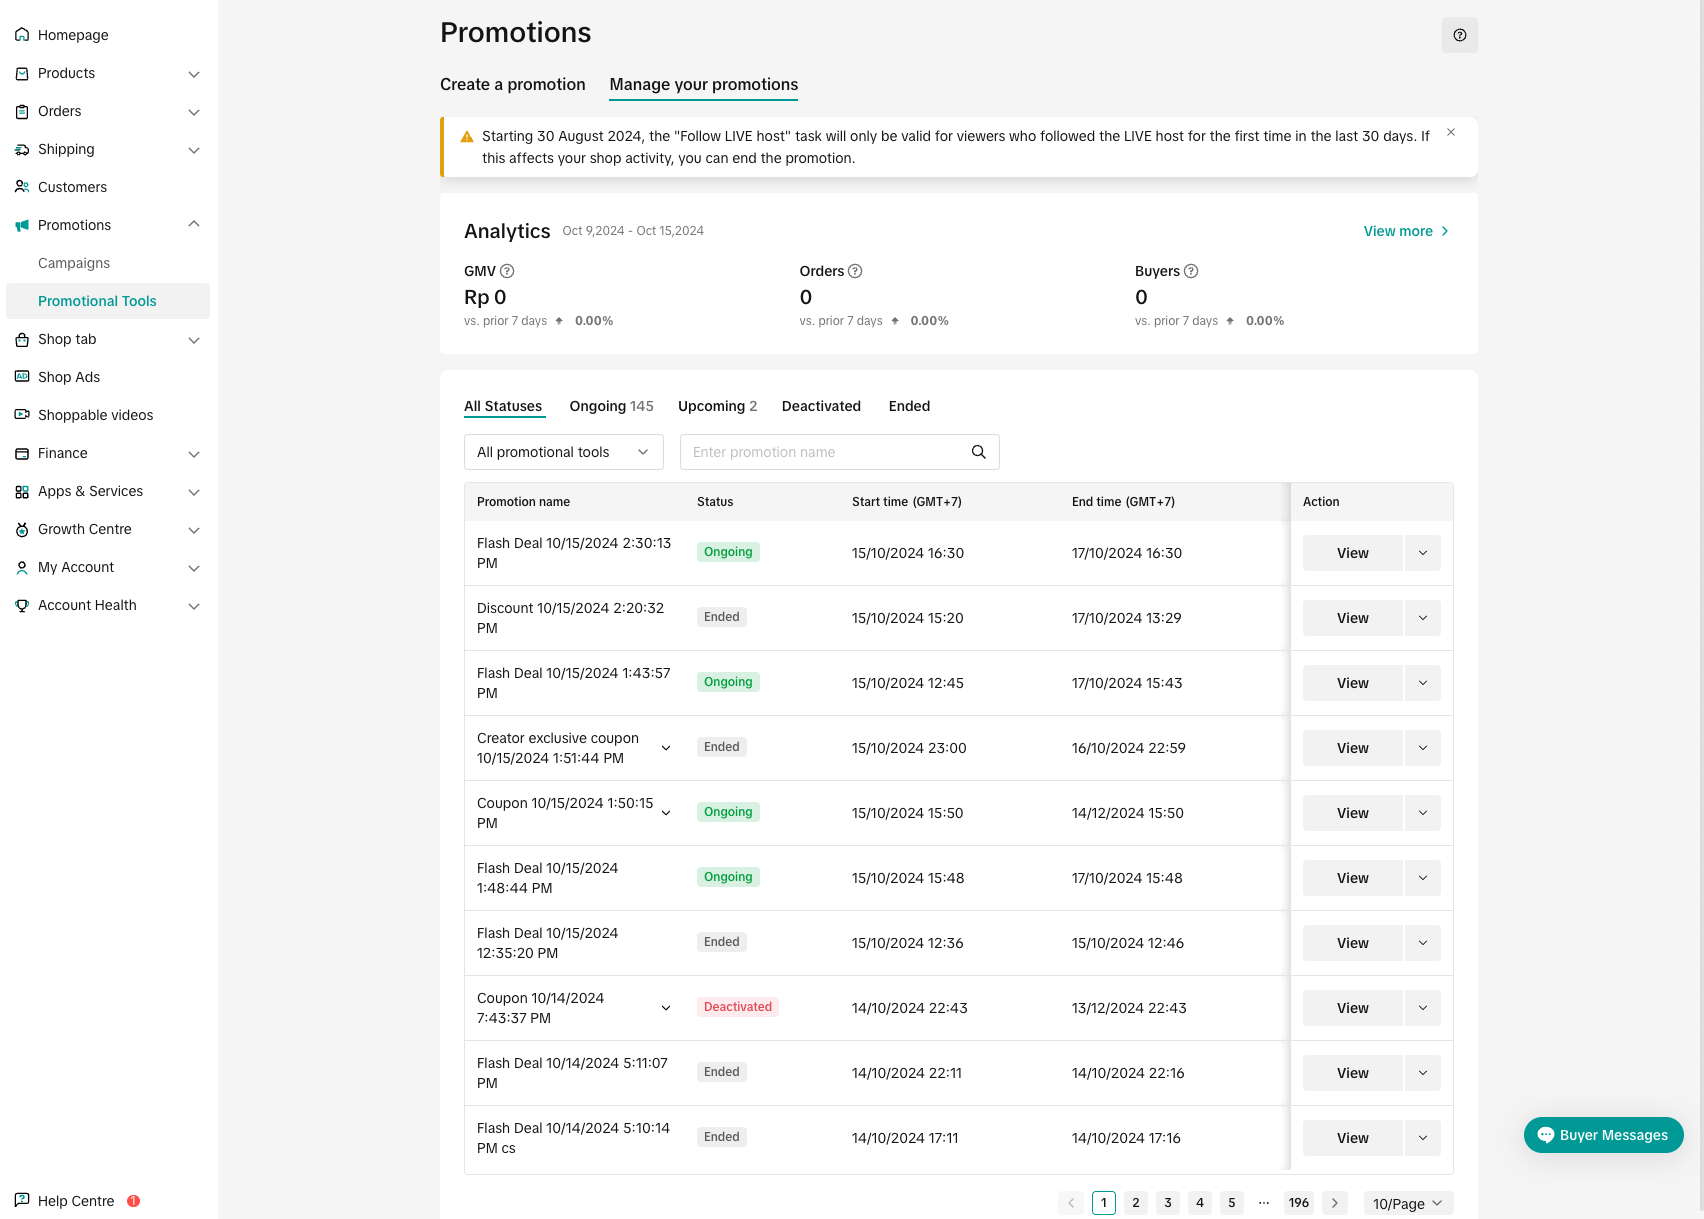Open Shop Ads in the sidebar
The height and width of the screenshot is (1219, 1704).
click(x=69, y=377)
